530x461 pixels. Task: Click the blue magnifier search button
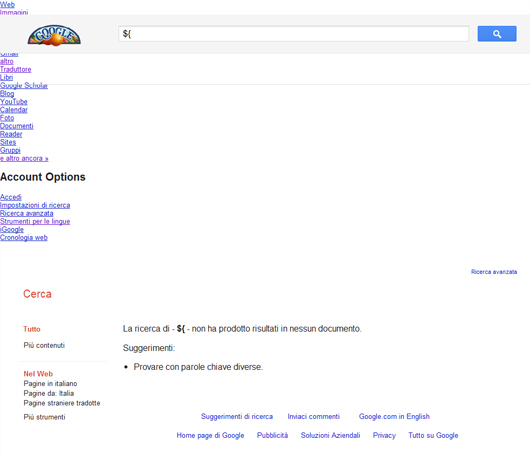tap(497, 34)
